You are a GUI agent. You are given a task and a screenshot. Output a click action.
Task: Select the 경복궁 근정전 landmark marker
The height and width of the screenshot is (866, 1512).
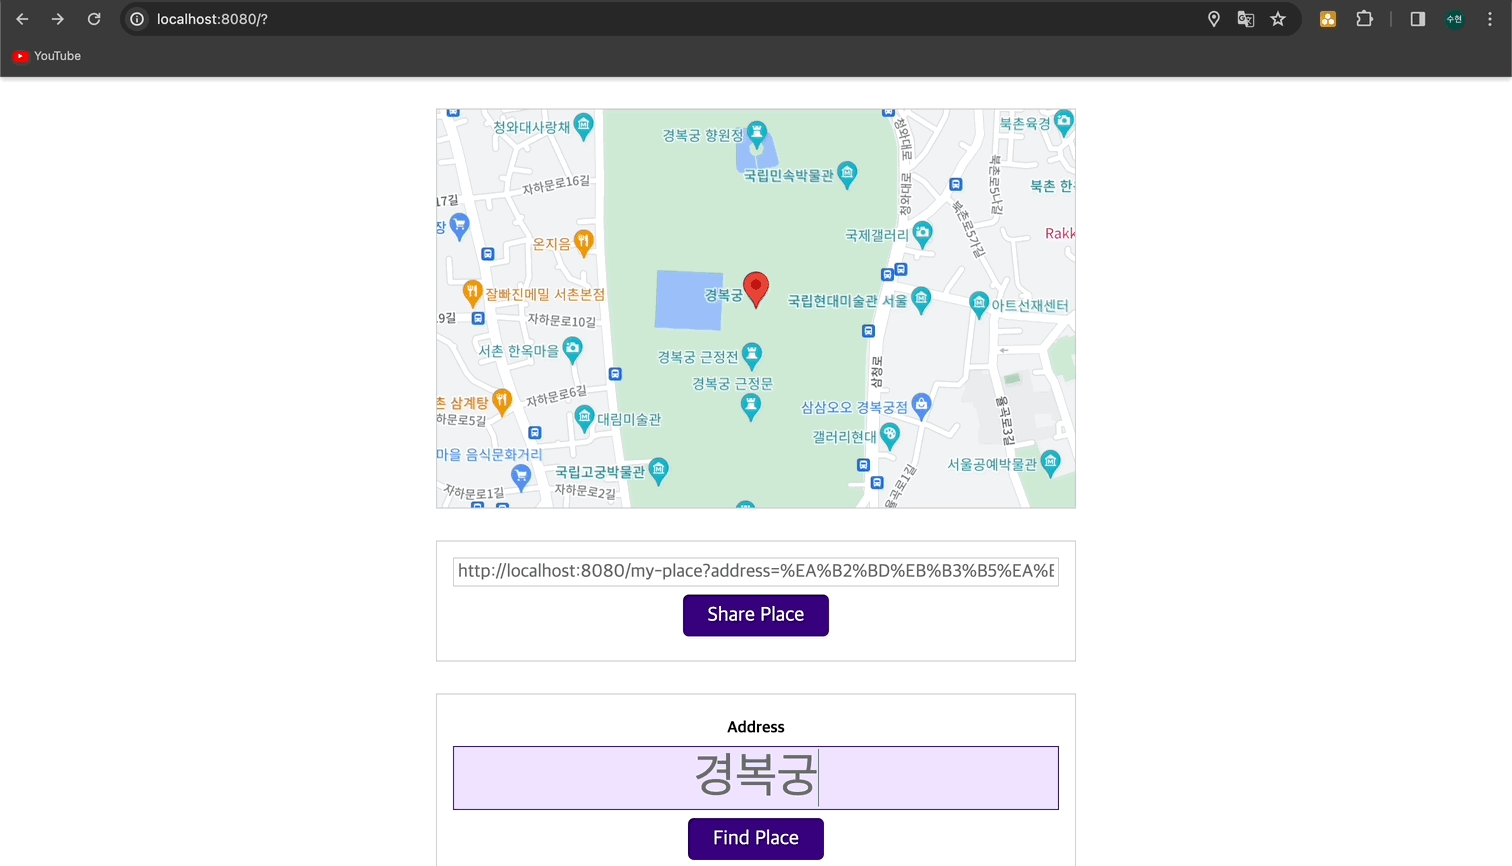point(752,356)
